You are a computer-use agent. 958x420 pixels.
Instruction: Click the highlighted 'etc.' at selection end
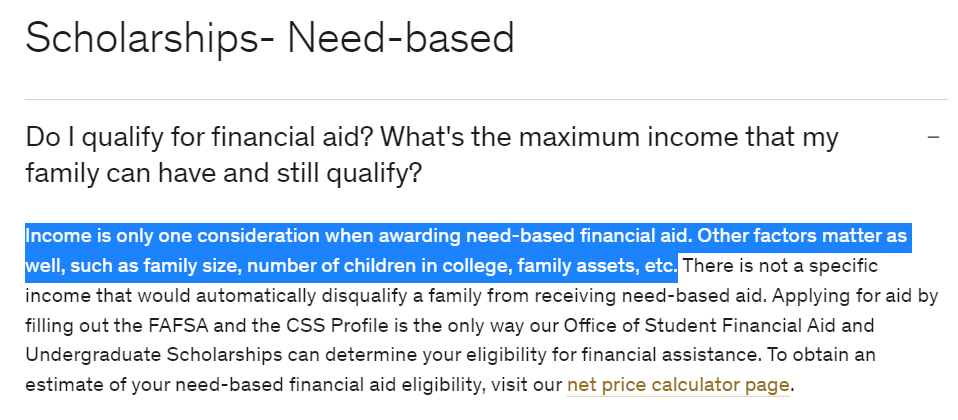pyautogui.click(x=660, y=266)
